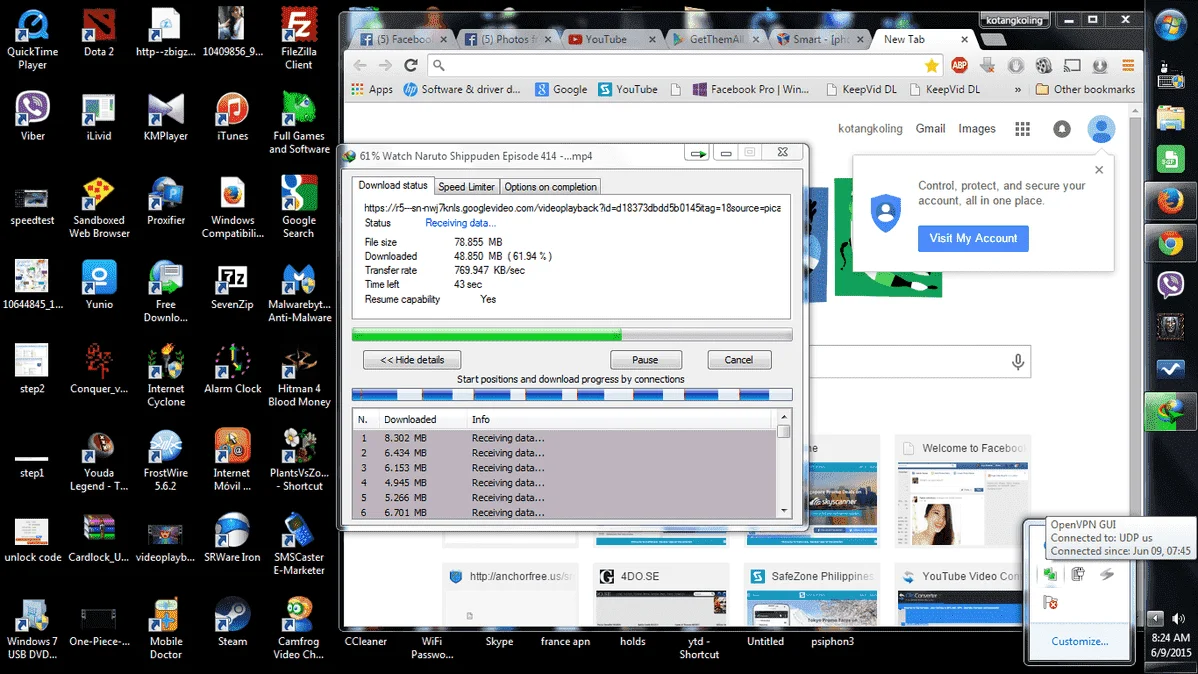This screenshot has width=1198, height=674.
Task: Launch Malwarebytes Anti-Malware shortcut
Action: [299, 292]
